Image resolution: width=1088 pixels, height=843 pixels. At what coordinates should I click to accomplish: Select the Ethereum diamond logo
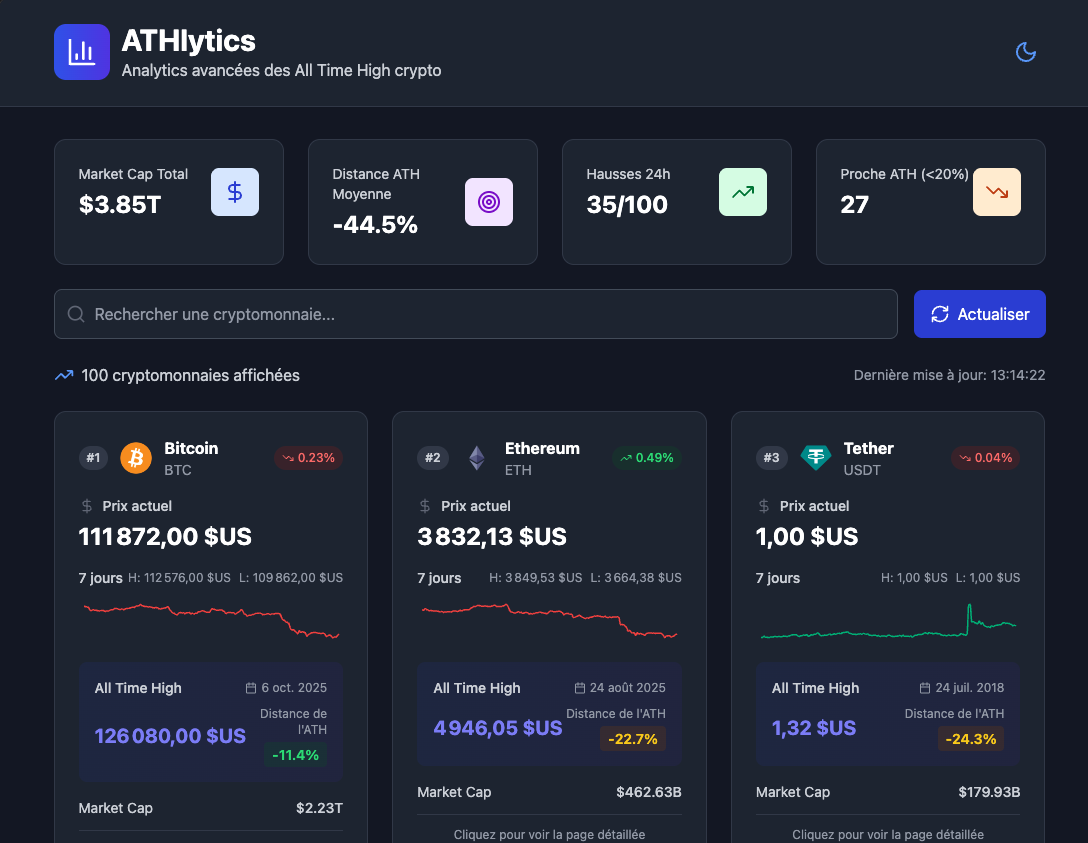coord(477,457)
